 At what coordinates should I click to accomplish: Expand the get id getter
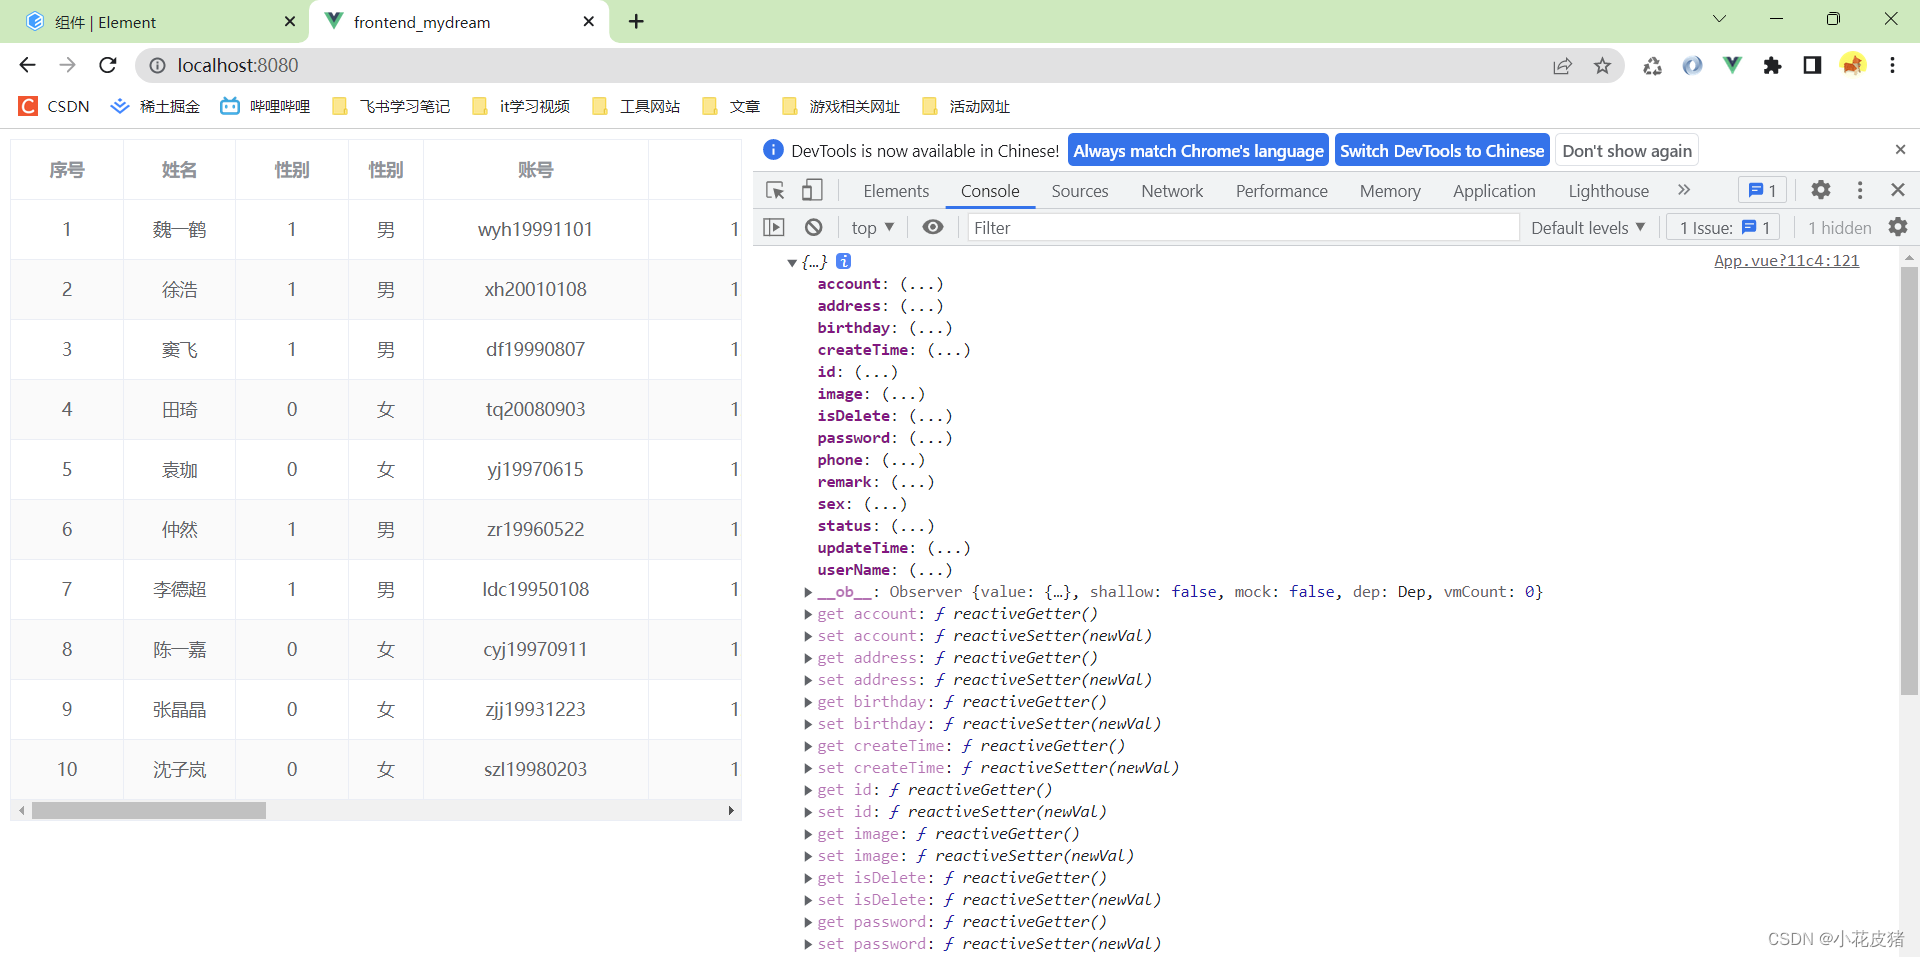pyautogui.click(x=808, y=790)
